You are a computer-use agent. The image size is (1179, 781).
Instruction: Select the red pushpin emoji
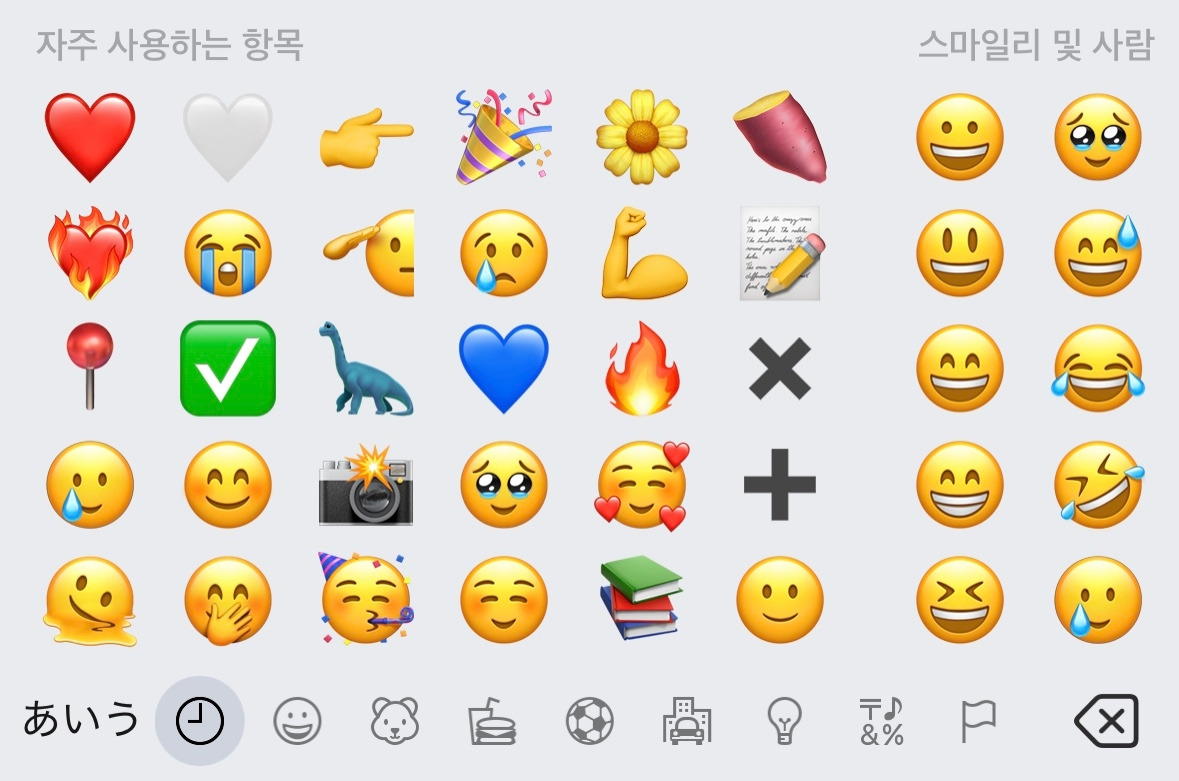[90, 366]
